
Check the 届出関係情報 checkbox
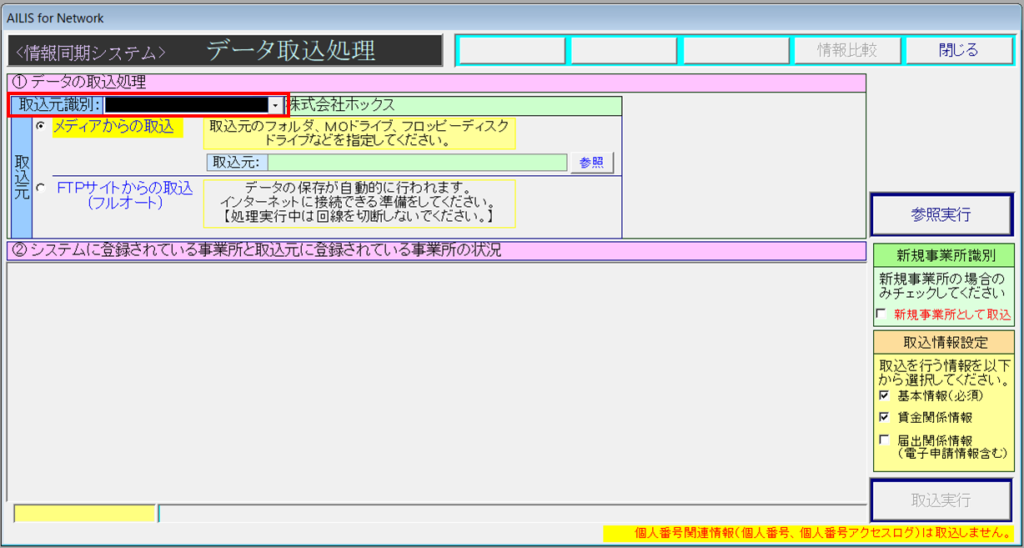[881, 439]
